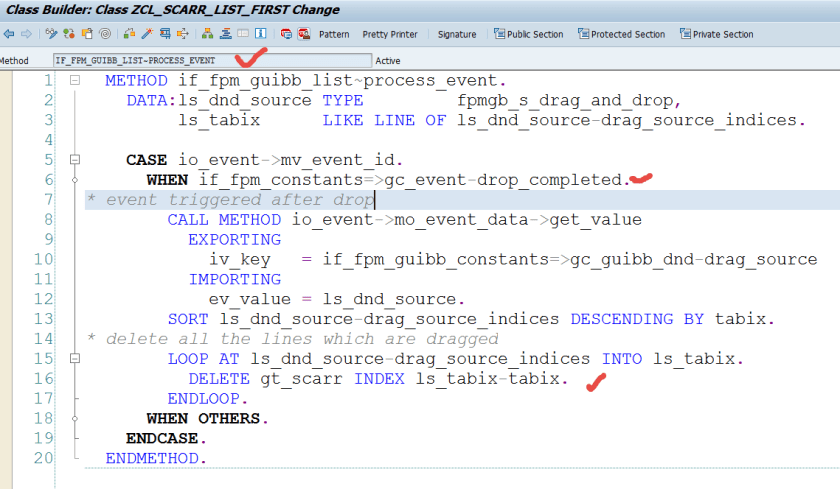Click the Protected Section icon
Viewport: 840px width, 489px height.
[x=583, y=34]
